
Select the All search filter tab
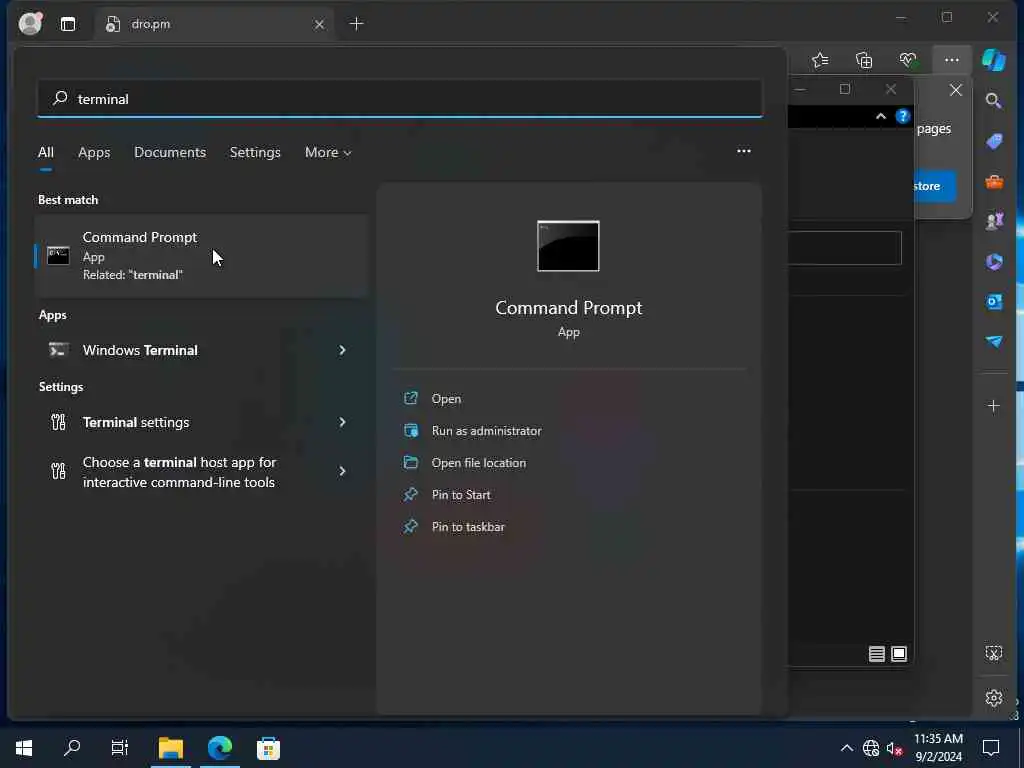[46, 152]
